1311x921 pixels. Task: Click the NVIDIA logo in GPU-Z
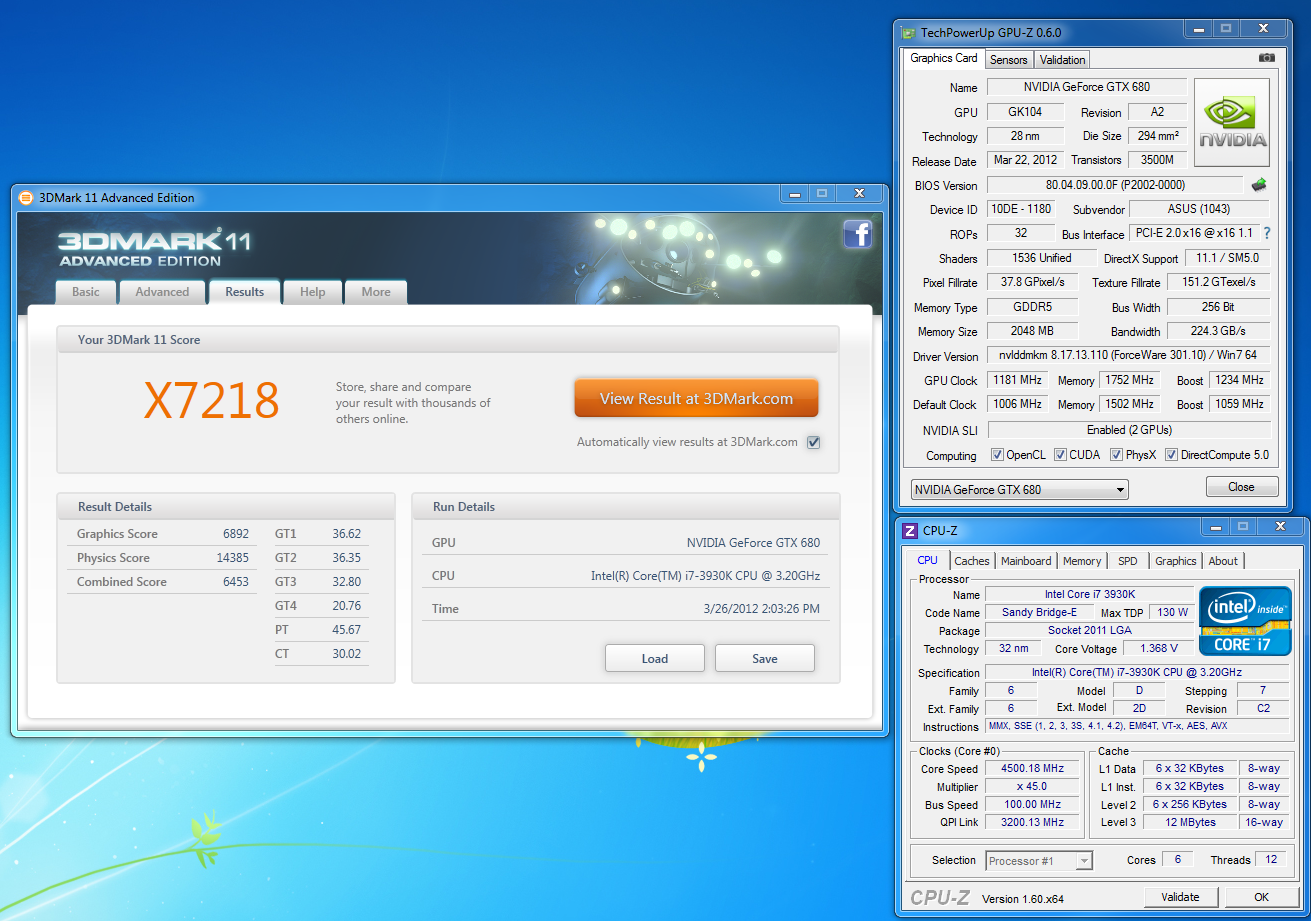click(1232, 123)
